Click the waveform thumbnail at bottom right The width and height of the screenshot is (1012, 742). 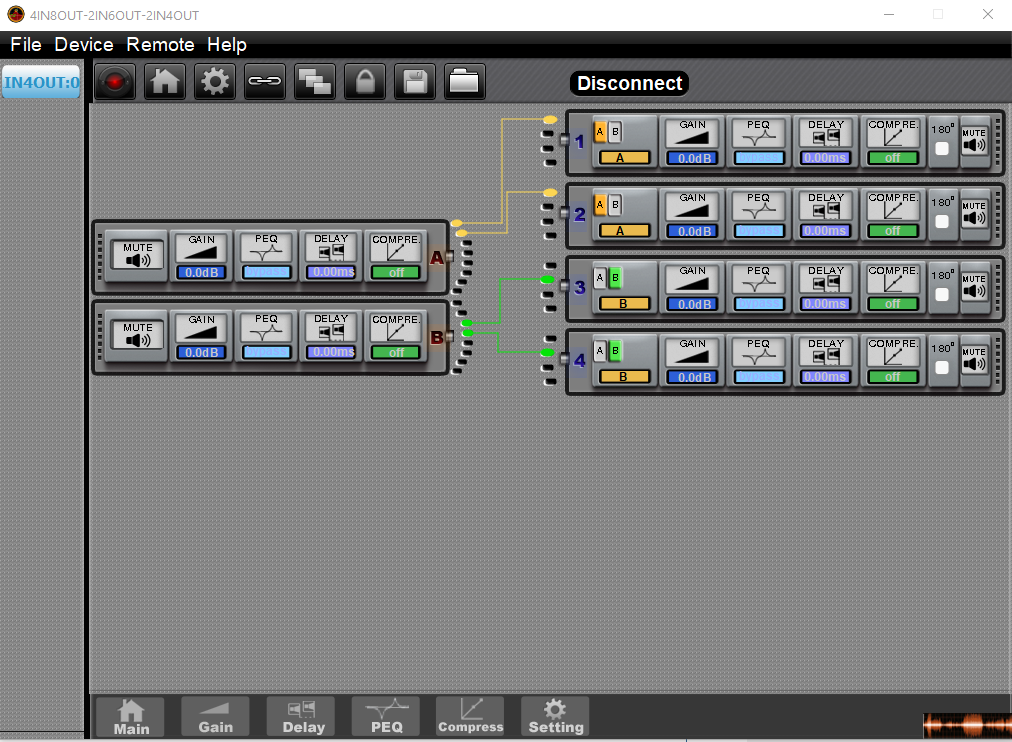click(967, 725)
